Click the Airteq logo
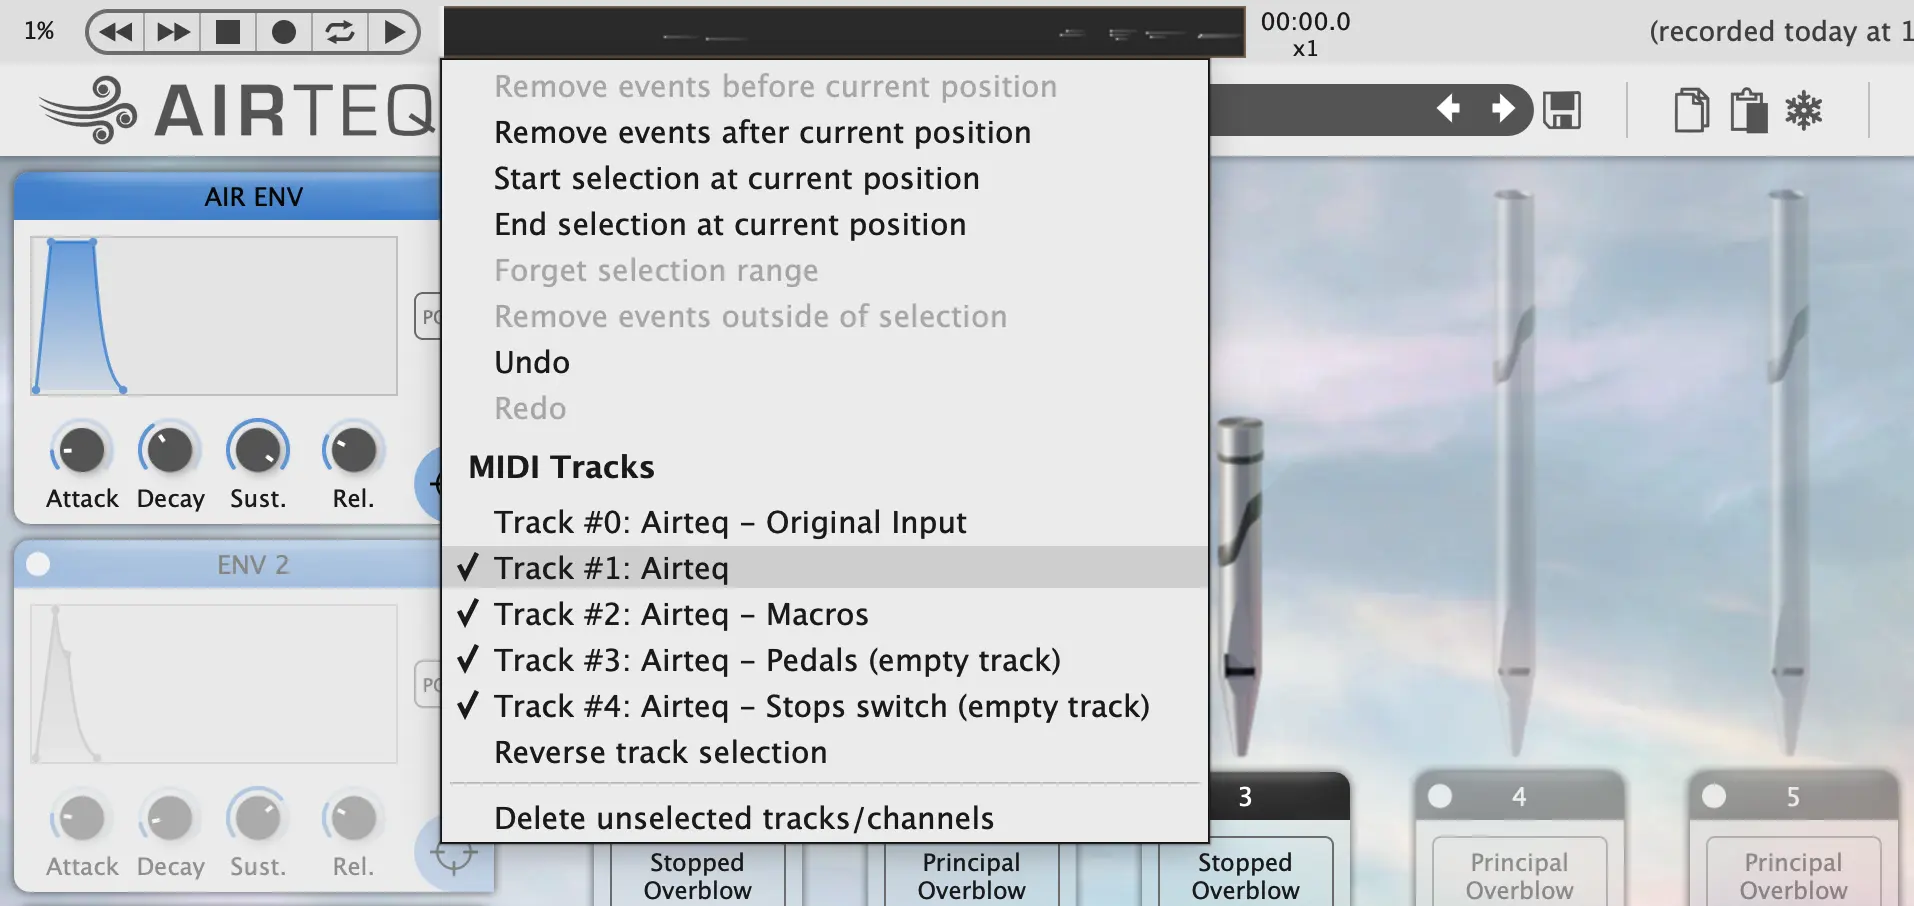Image resolution: width=1914 pixels, height=906 pixels. 238,109
